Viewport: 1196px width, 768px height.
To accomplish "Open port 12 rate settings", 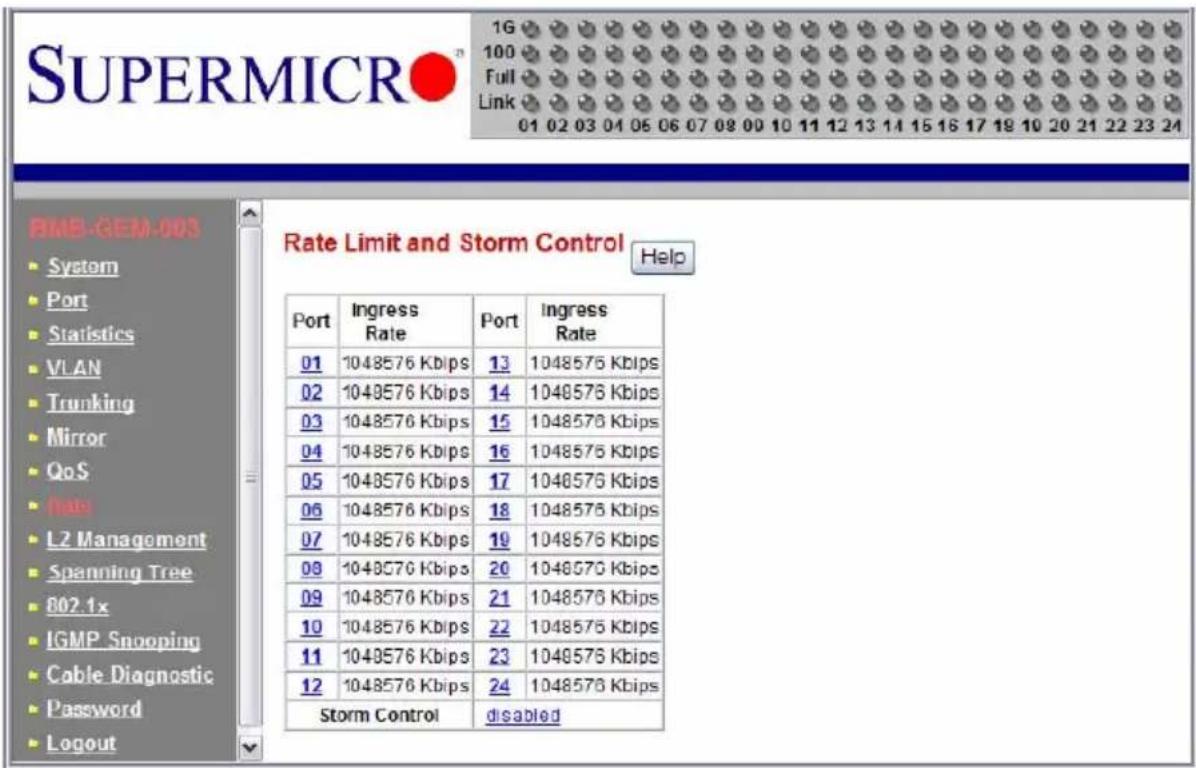I will (310, 686).
